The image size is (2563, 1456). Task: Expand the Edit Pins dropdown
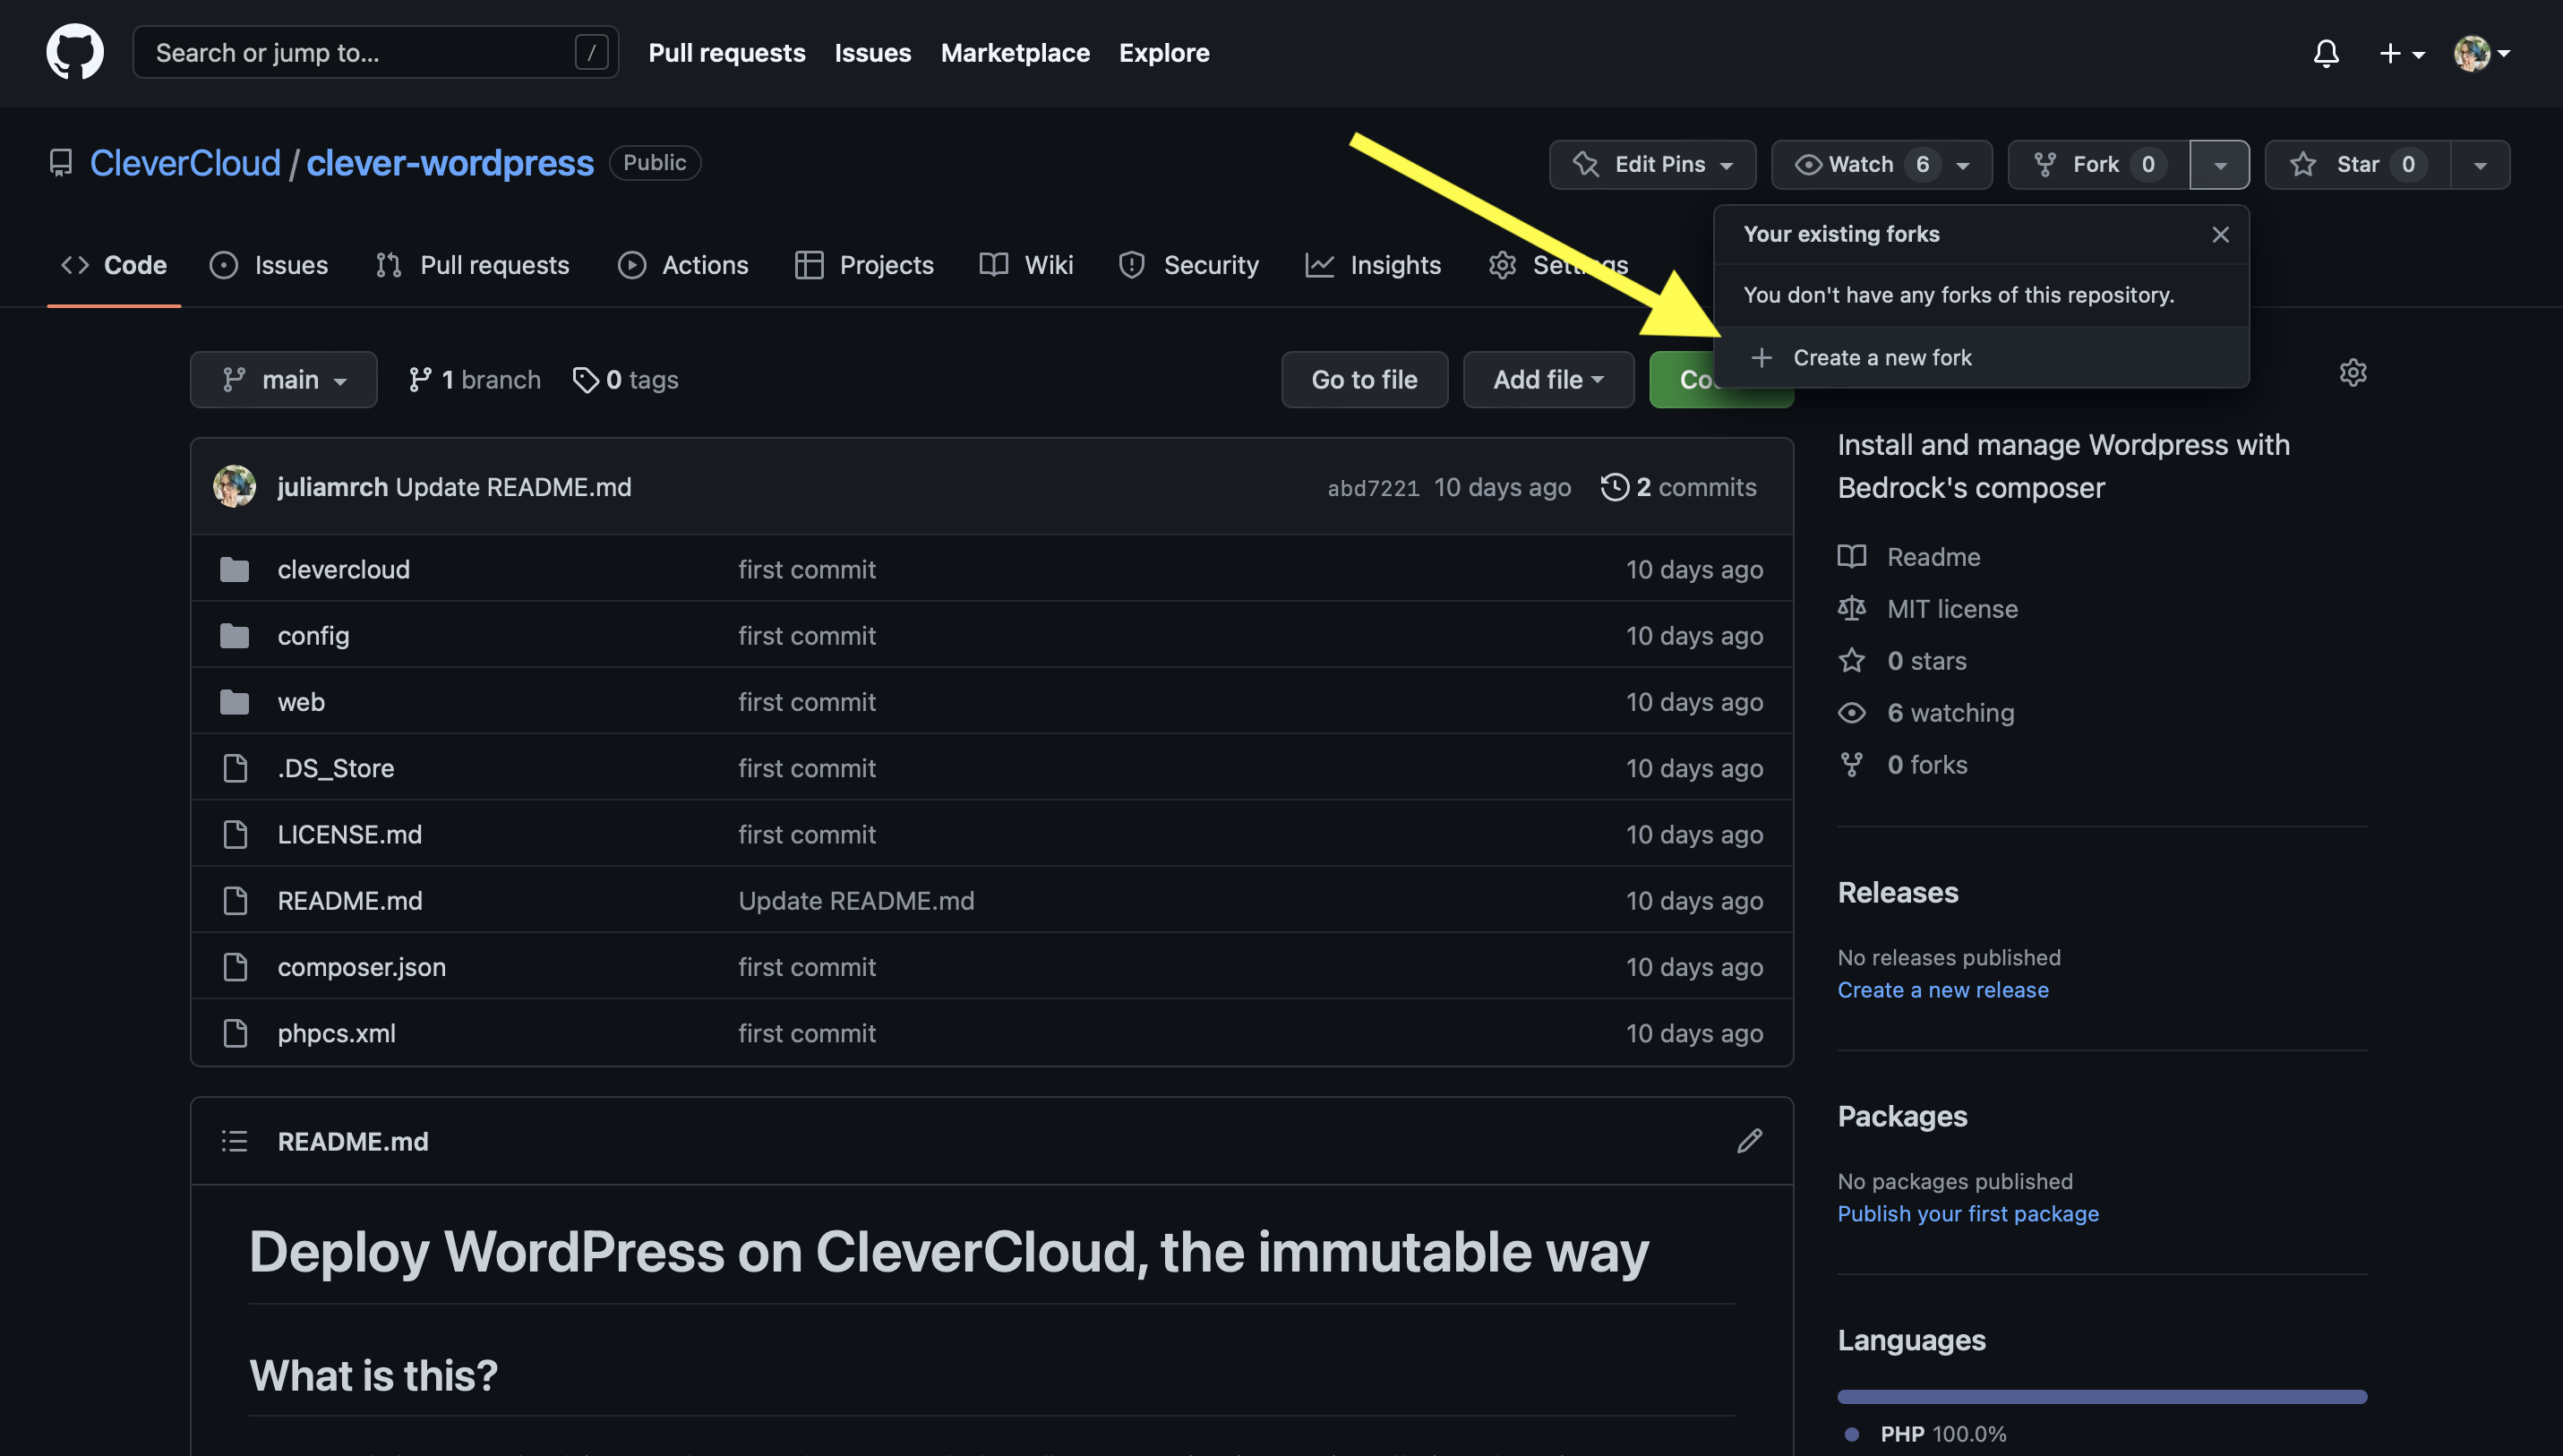[1652, 164]
